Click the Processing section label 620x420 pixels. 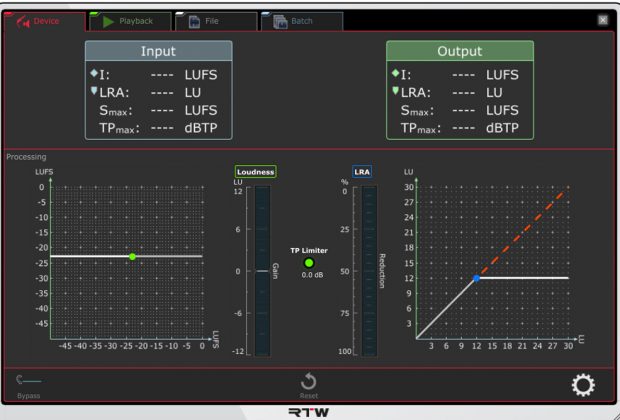pos(26,157)
